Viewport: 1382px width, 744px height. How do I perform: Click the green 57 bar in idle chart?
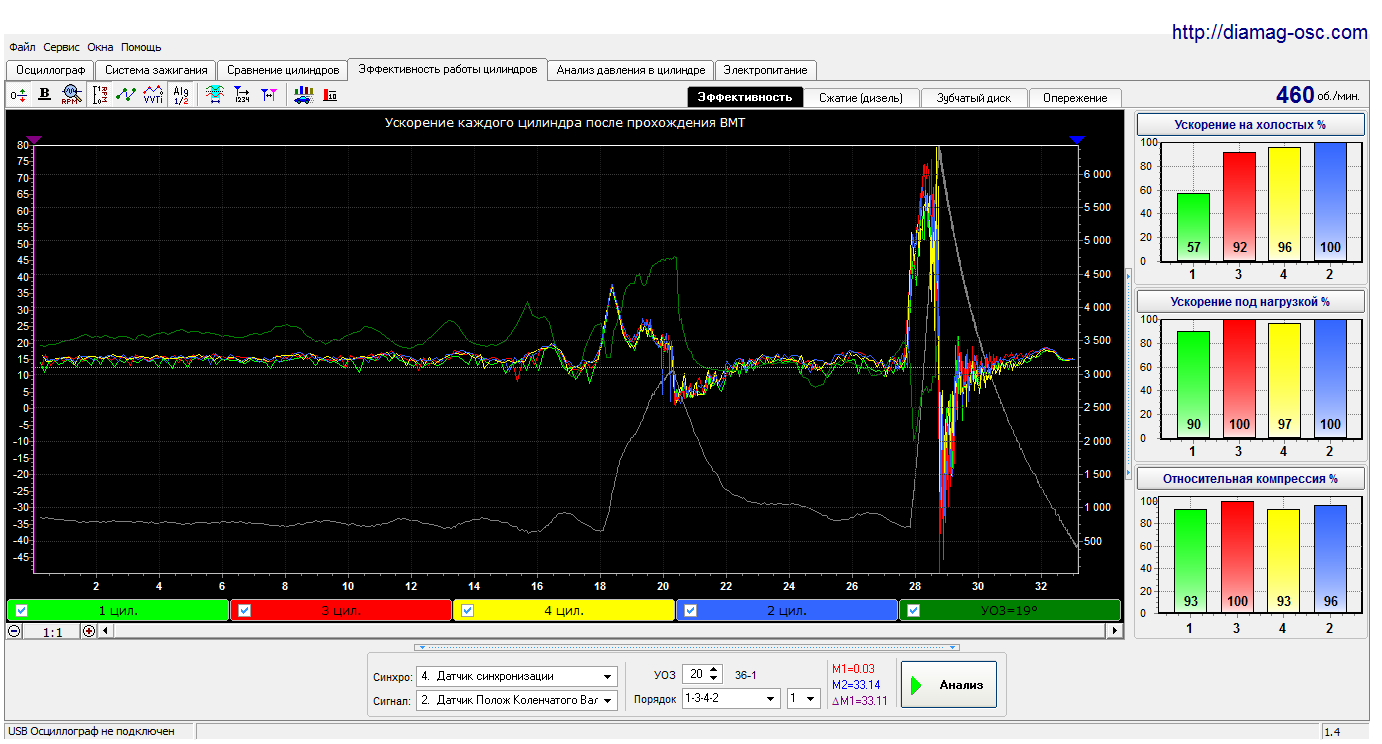click(x=1193, y=226)
